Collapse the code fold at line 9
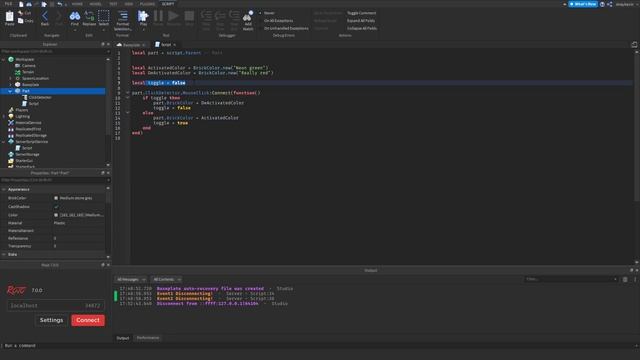 tap(127, 93)
